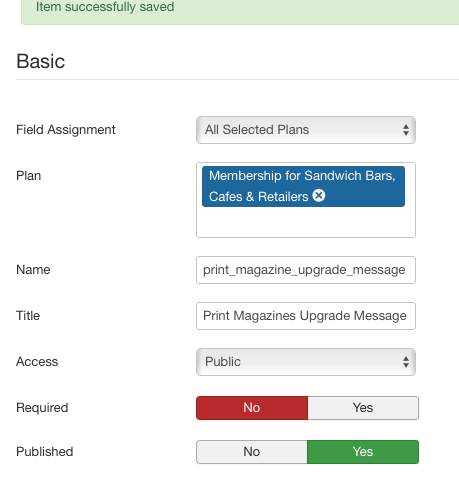Click empty area of Plan selection box
Image resolution: width=459 pixels, height=479 pixels.
pyautogui.click(x=306, y=222)
